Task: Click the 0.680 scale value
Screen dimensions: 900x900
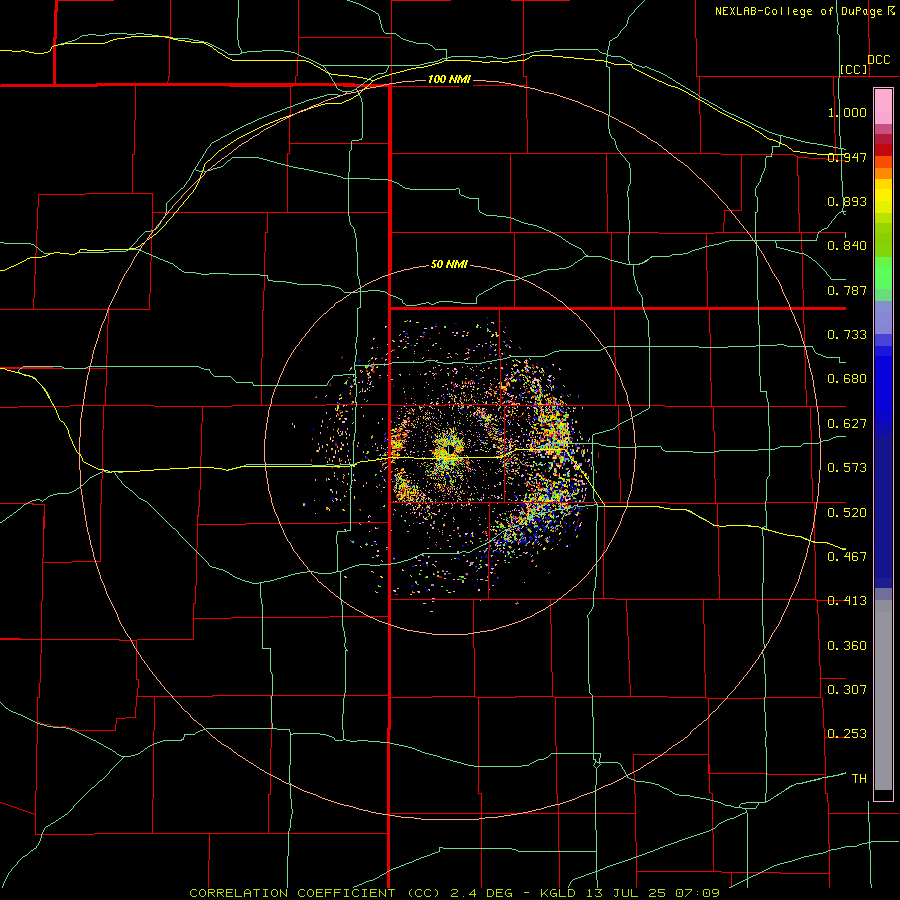Action: click(x=847, y=379)
